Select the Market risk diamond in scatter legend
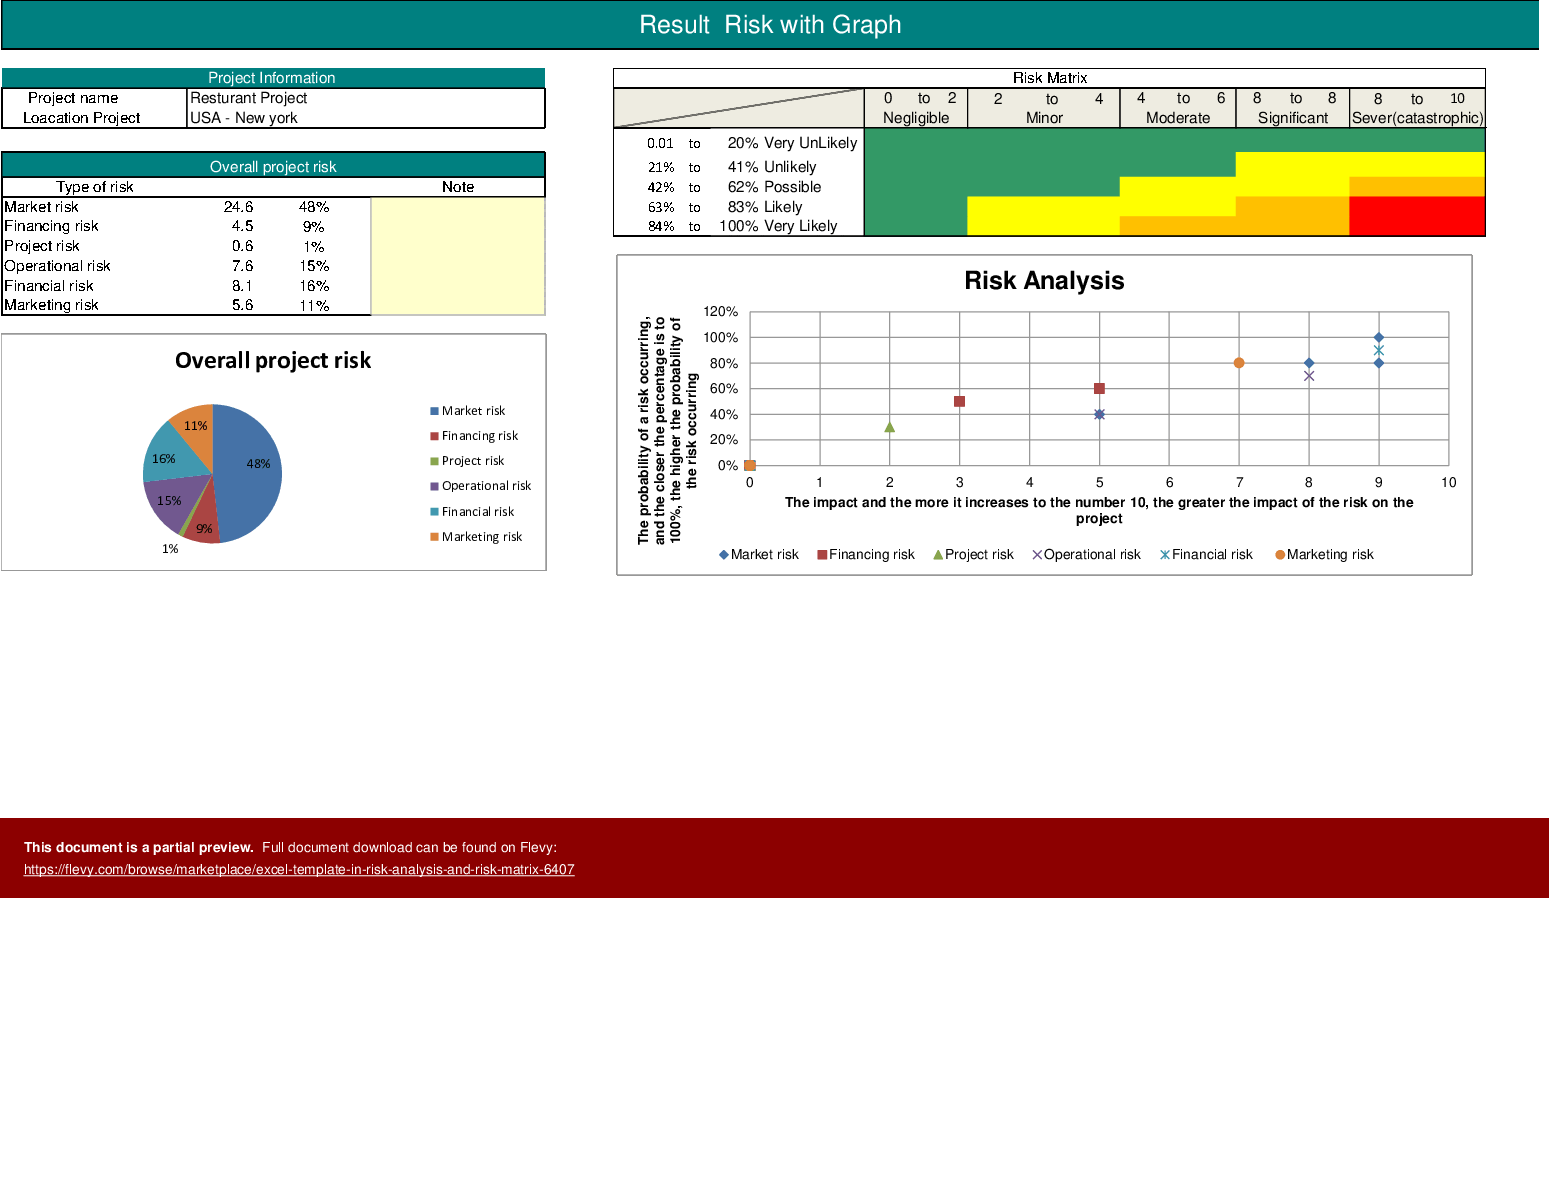Image resolution: width=1549 pixels, height=1197 pixels. (x=723, y=555)
